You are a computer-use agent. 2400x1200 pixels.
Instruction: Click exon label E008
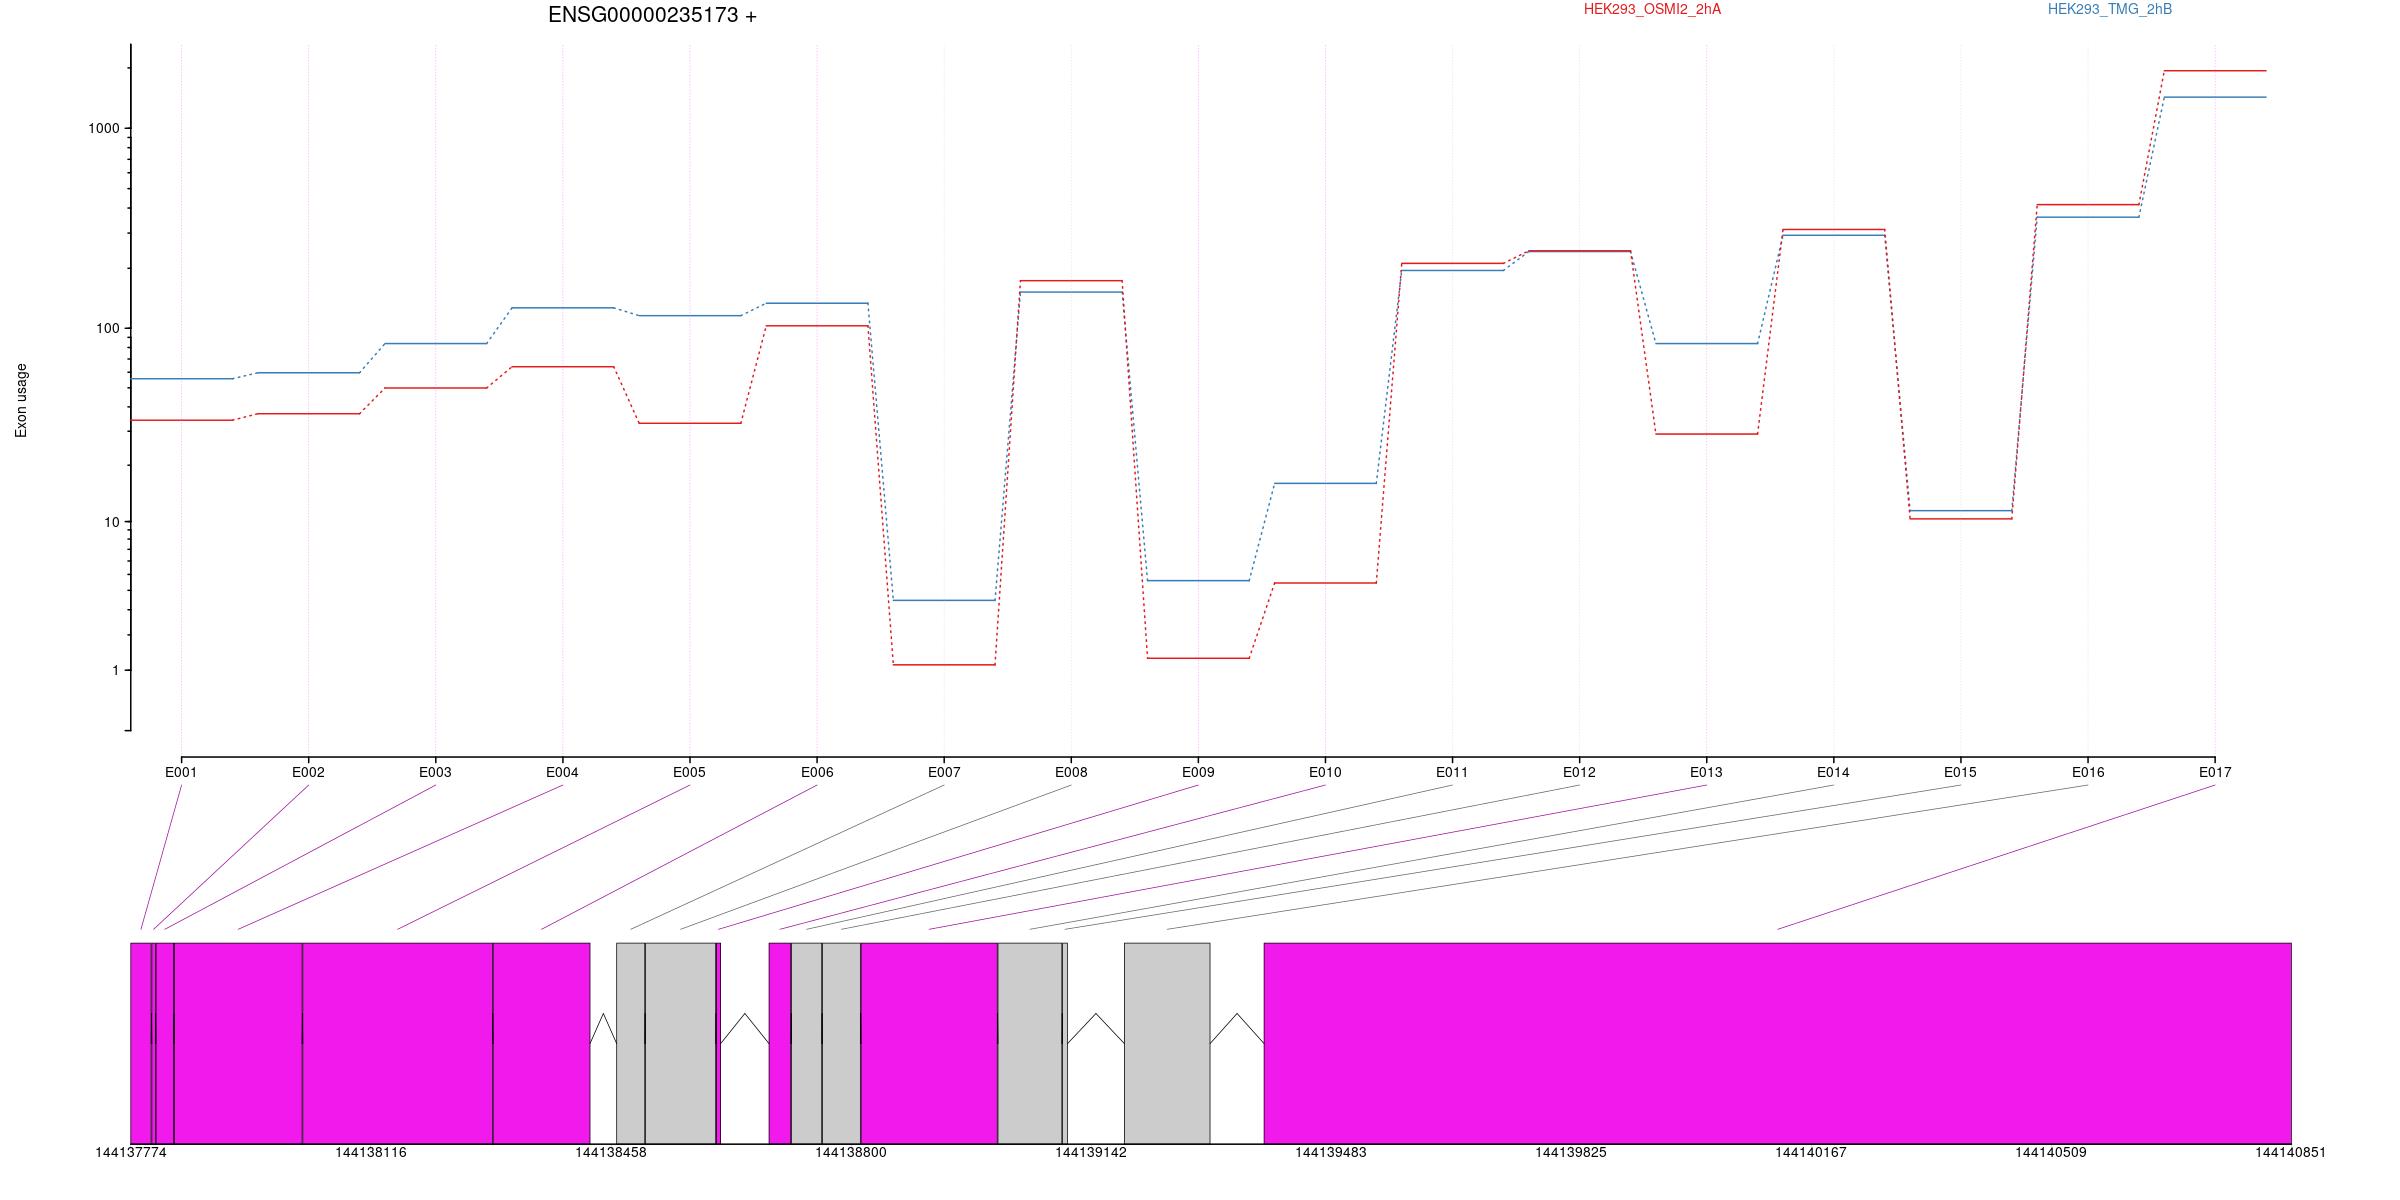[1071, 772]
